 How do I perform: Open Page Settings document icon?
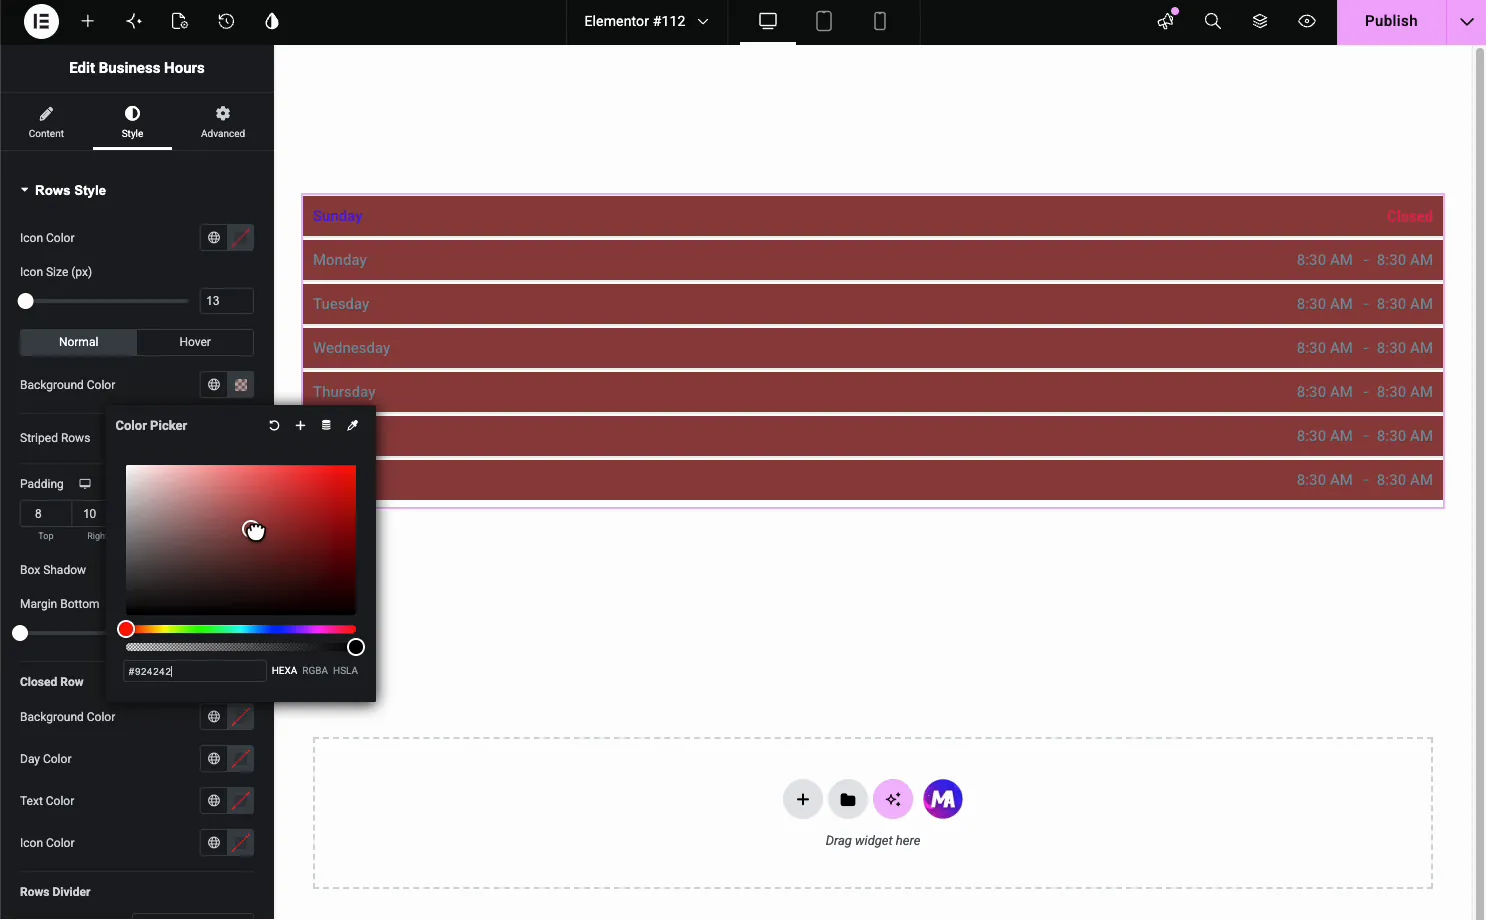180,21
